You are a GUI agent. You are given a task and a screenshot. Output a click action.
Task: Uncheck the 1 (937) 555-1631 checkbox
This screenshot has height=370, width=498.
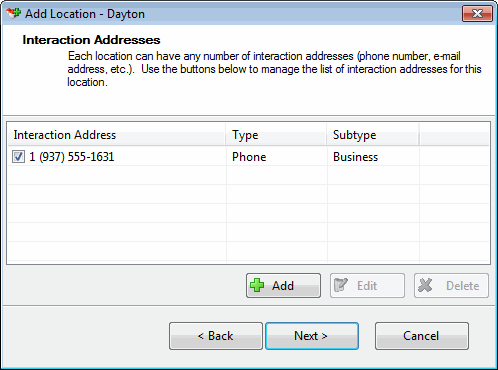tap(18, 157)
